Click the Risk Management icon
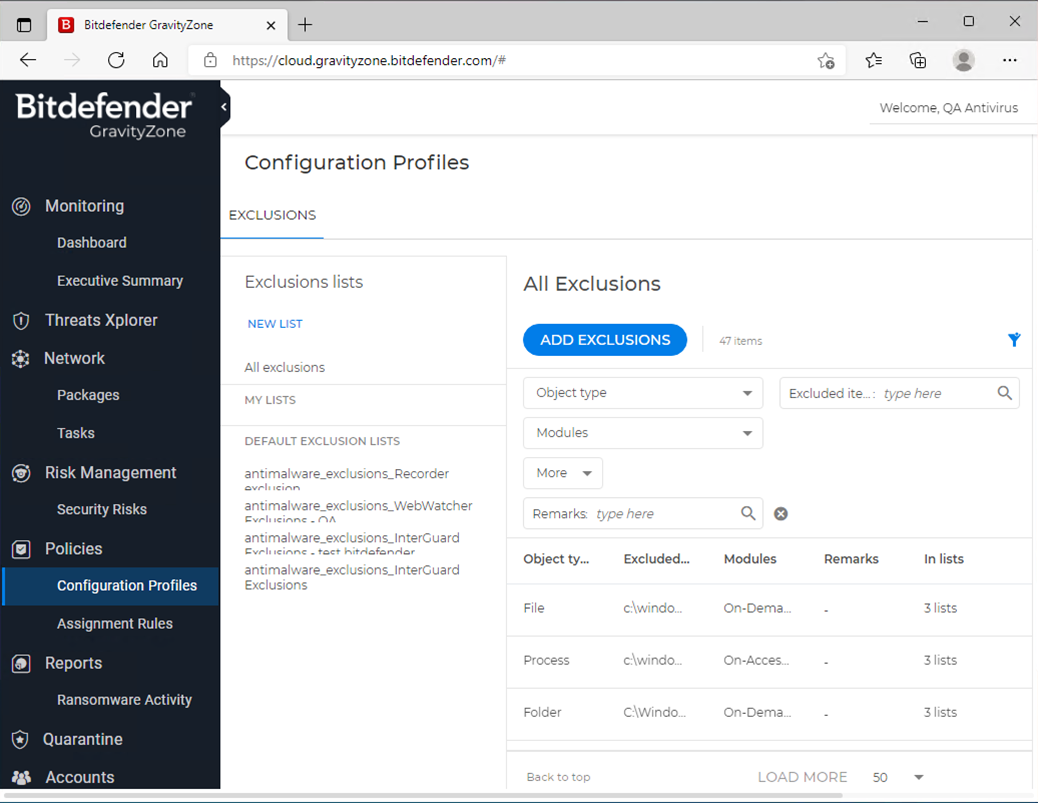 pyautogui.click(x=21, y=473)
